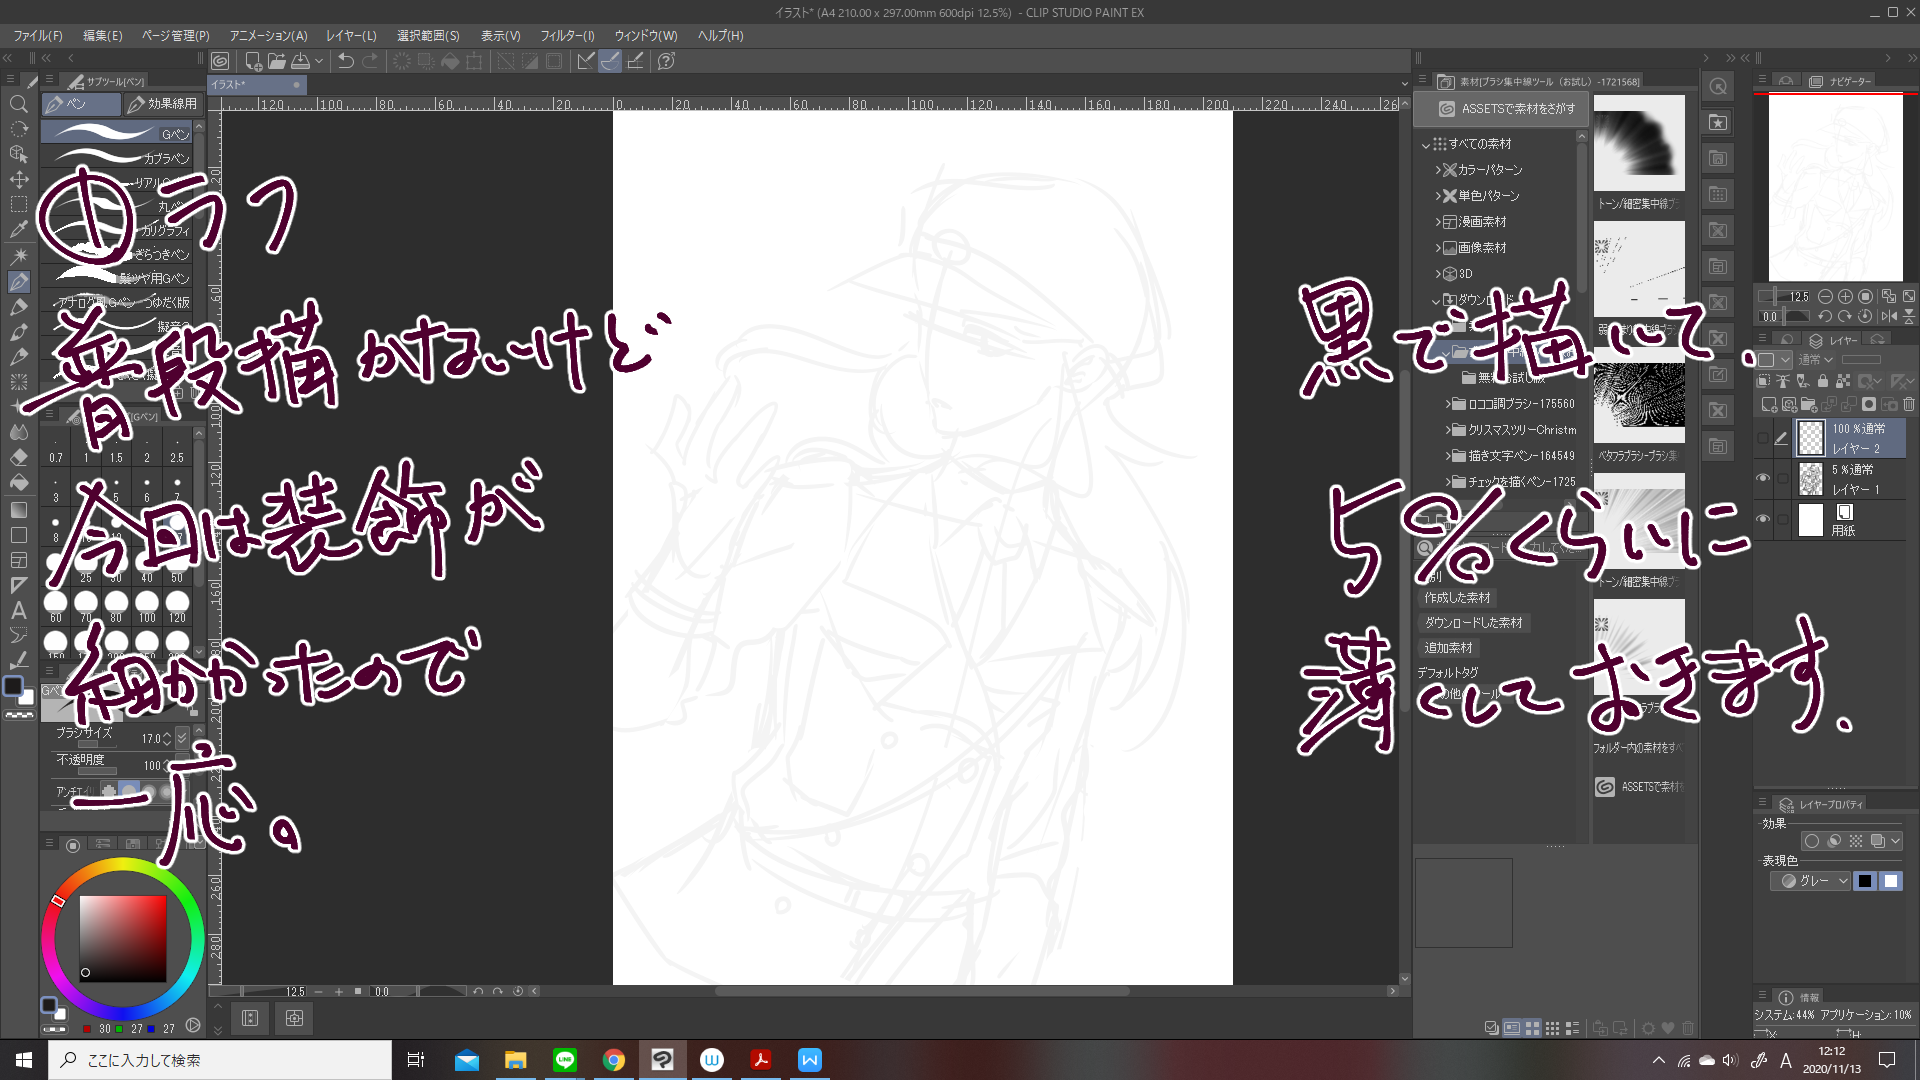The image size is (1920, 1080).
Task: Click the ダウンロードした素材 tag button
Action: coord(1473,623)
